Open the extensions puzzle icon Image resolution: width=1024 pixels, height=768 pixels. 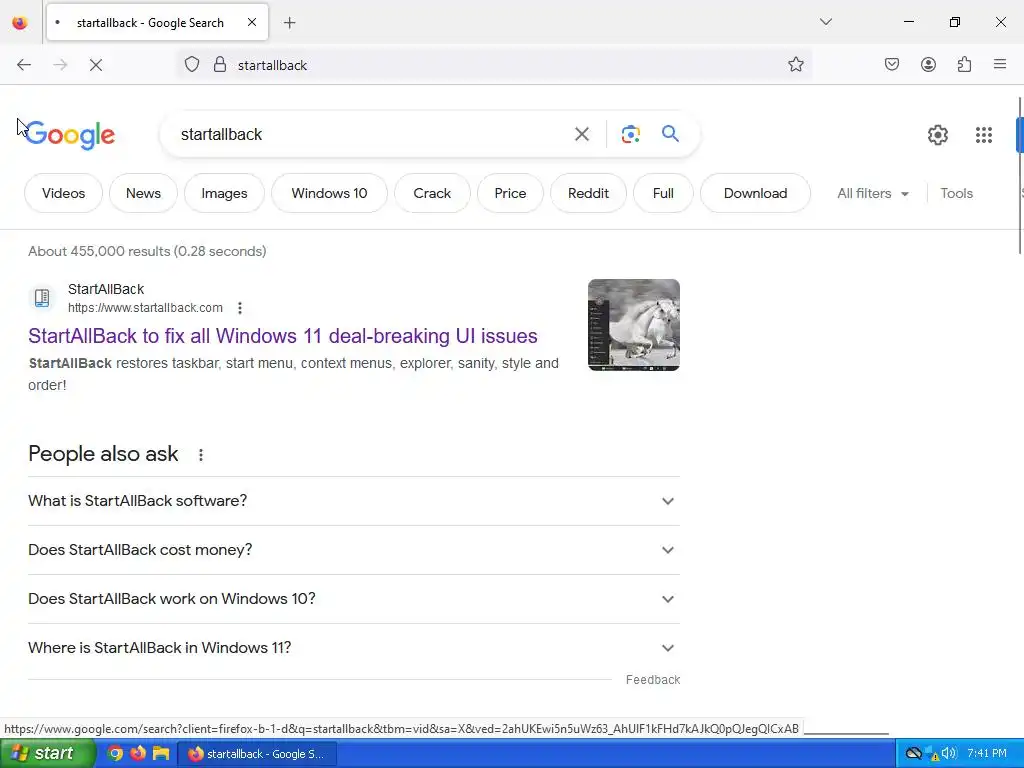coord(964,64)
